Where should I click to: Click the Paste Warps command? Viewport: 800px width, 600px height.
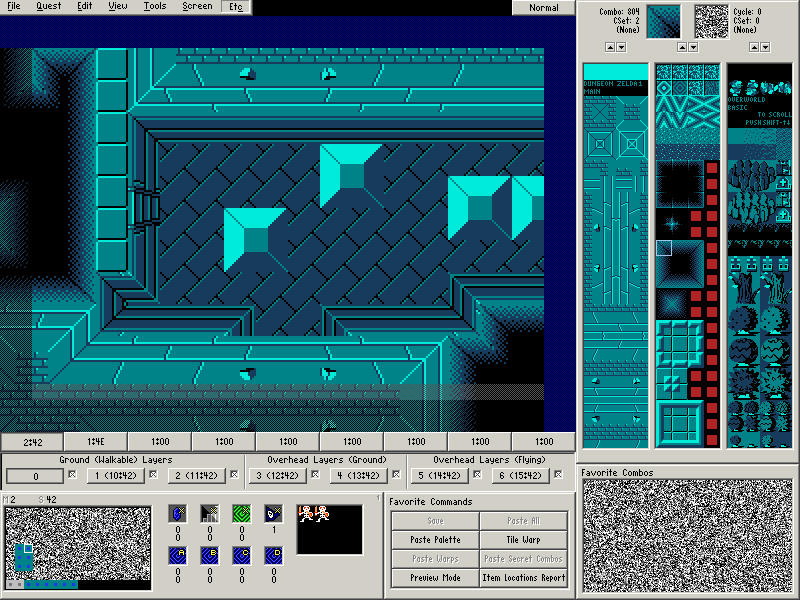[435, 559]
